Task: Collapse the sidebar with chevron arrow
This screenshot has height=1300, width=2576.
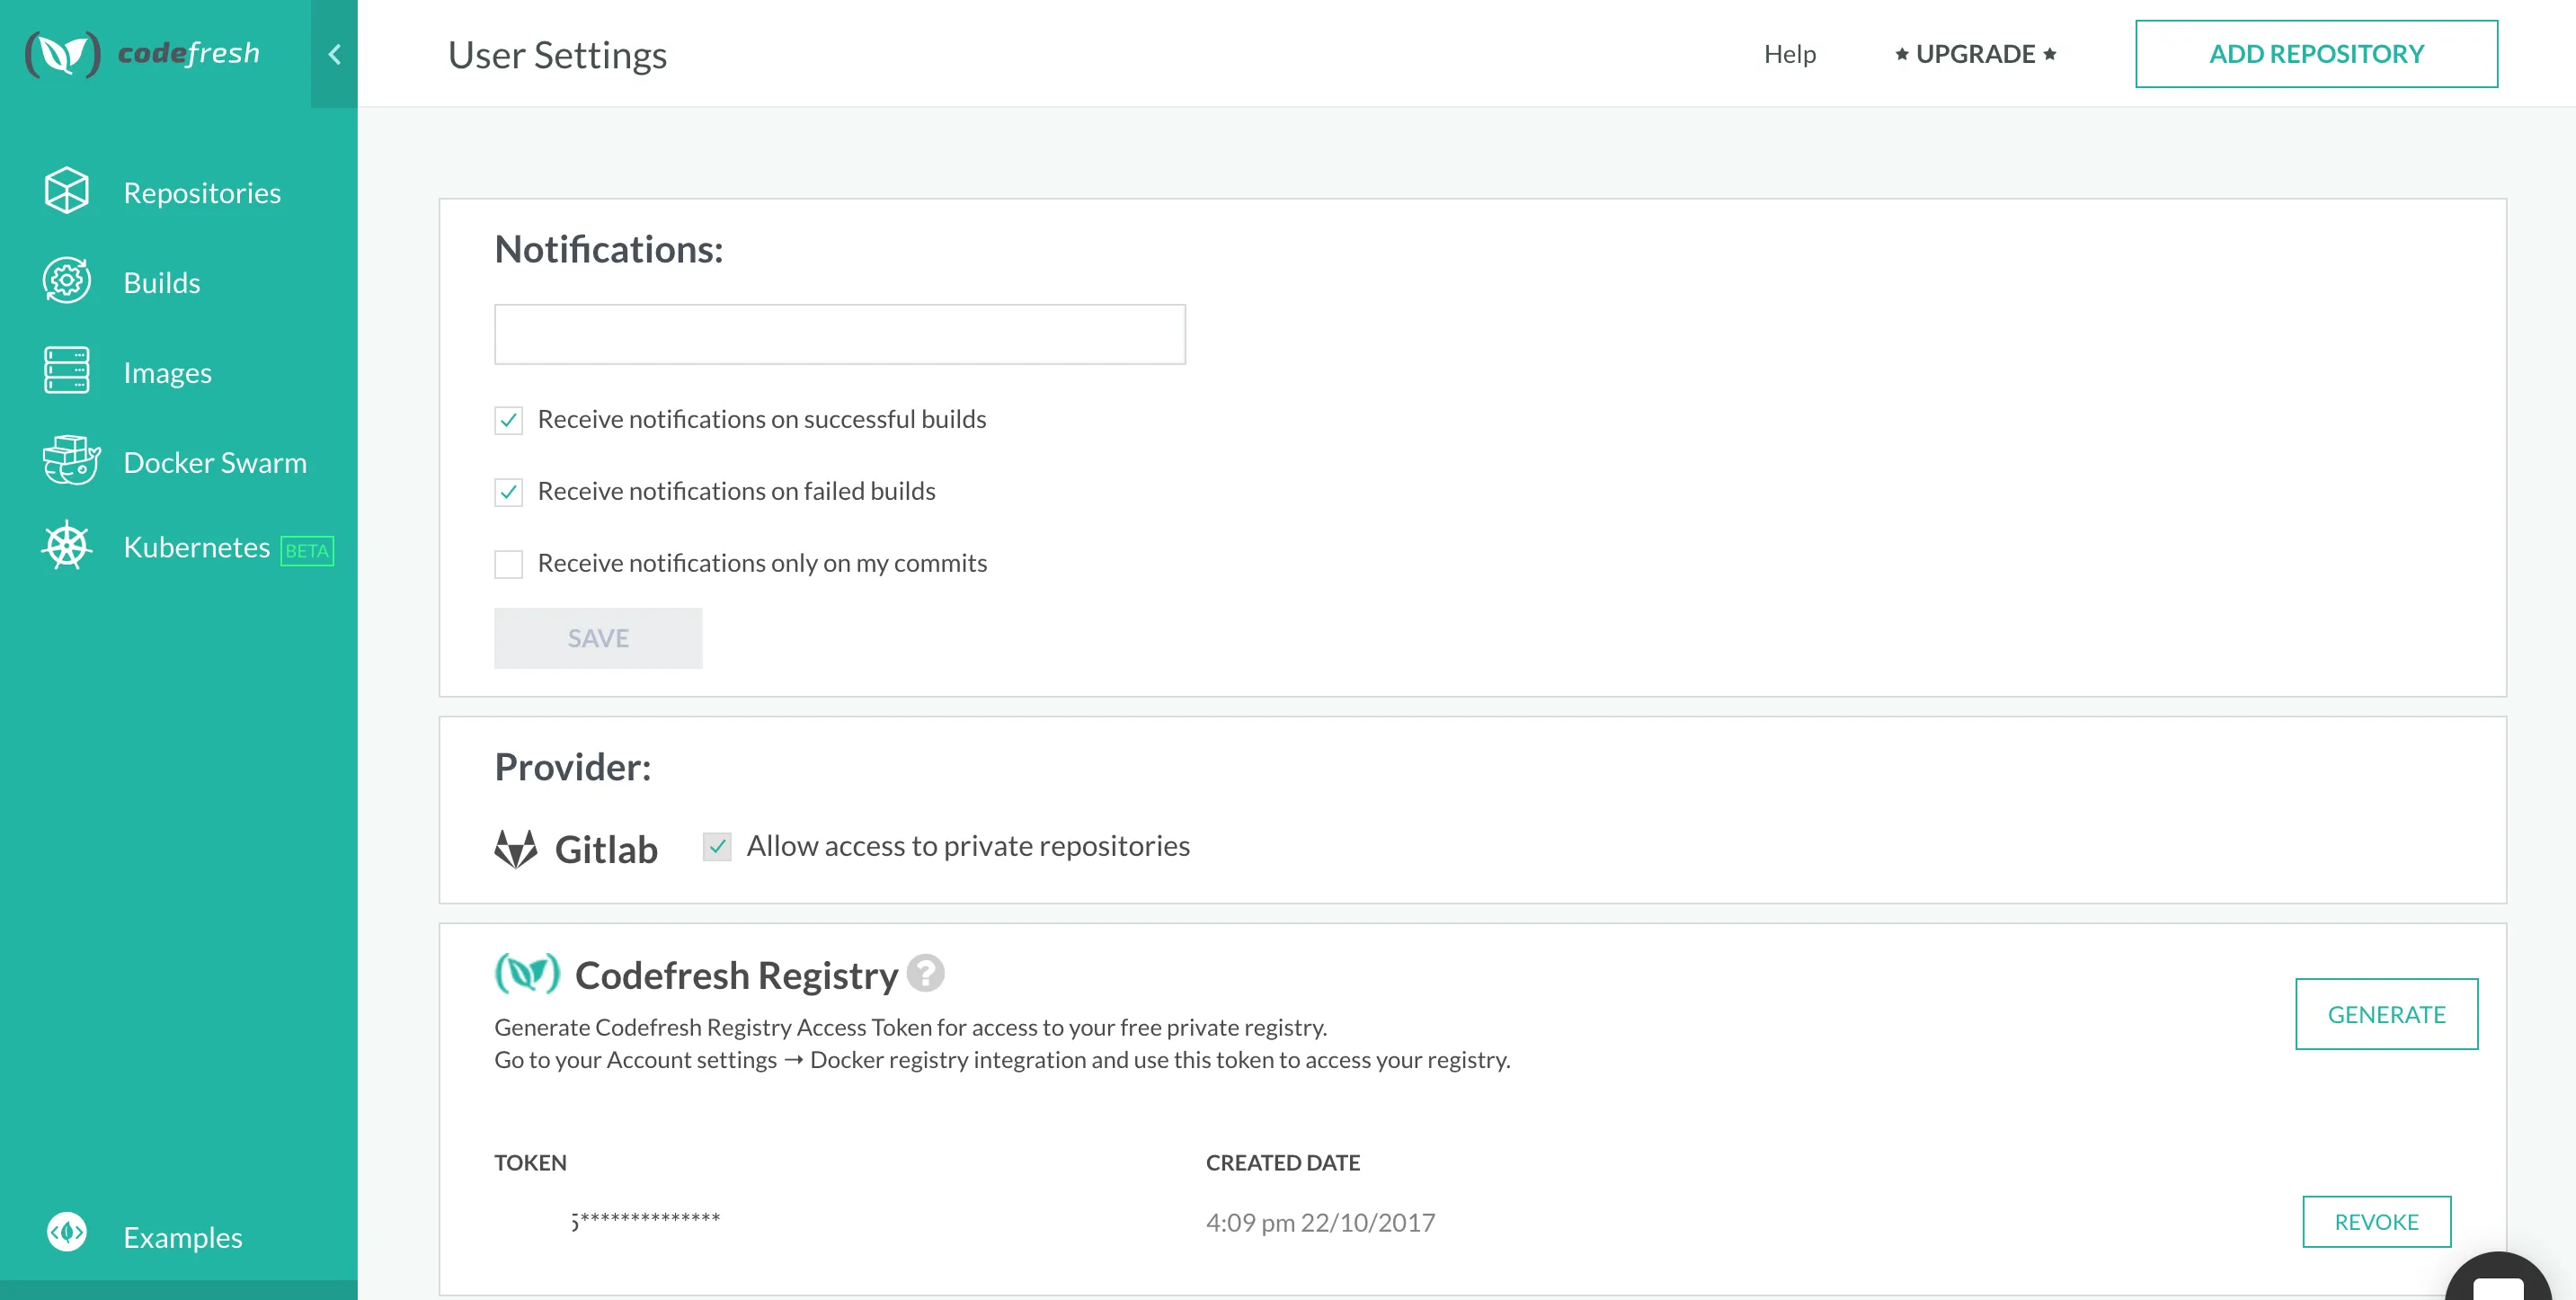Action: pyautogui.click(x=335, y=54)
